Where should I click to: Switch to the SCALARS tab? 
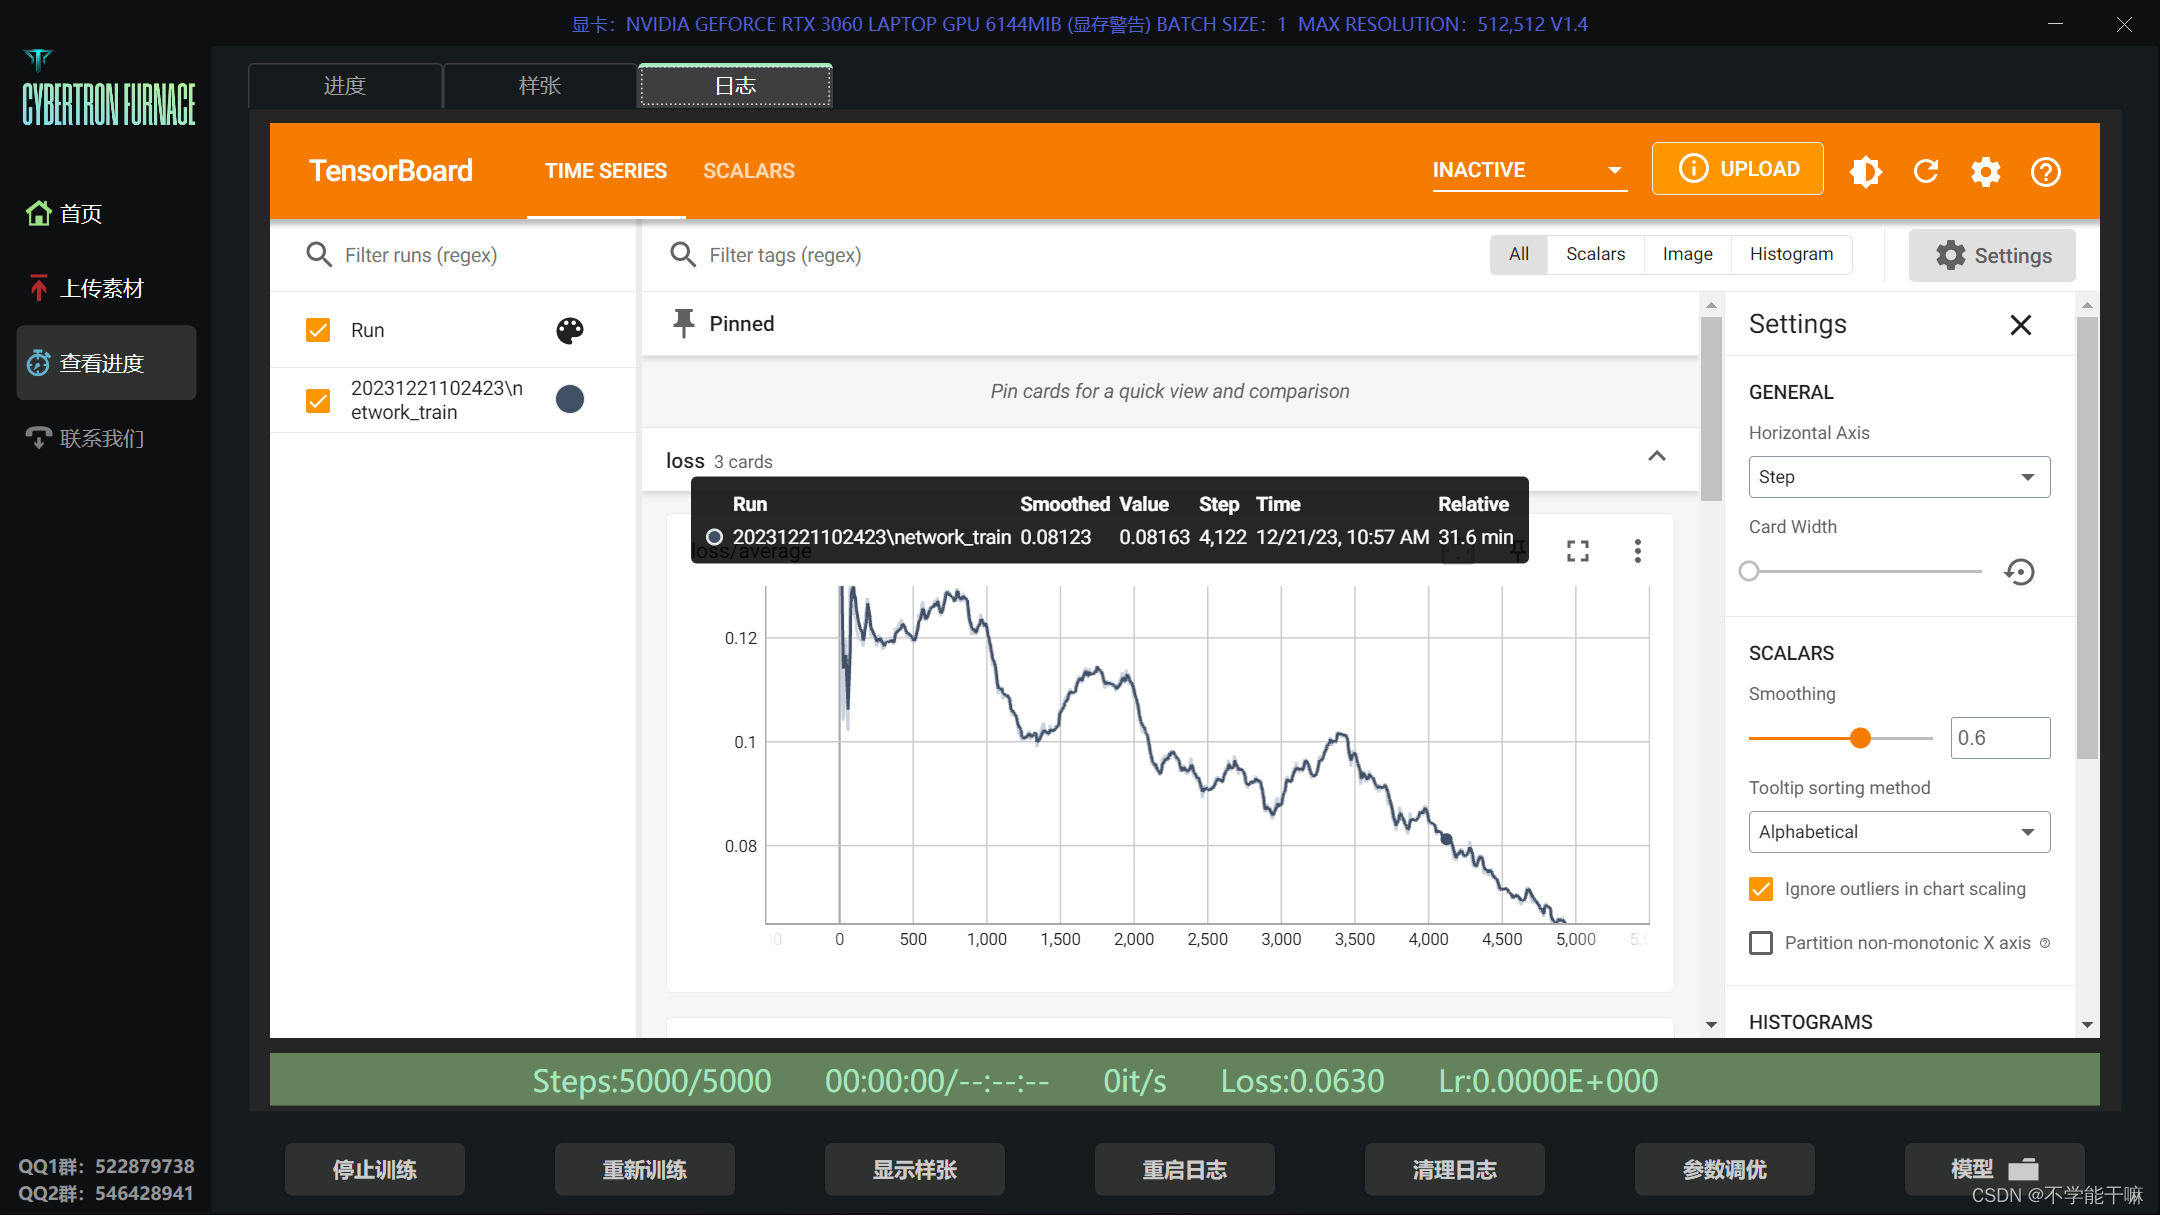pos(749,171)
